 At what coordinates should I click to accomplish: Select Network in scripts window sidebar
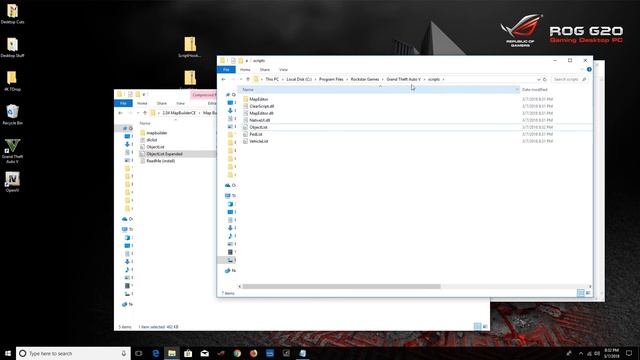tap(231, 271)
